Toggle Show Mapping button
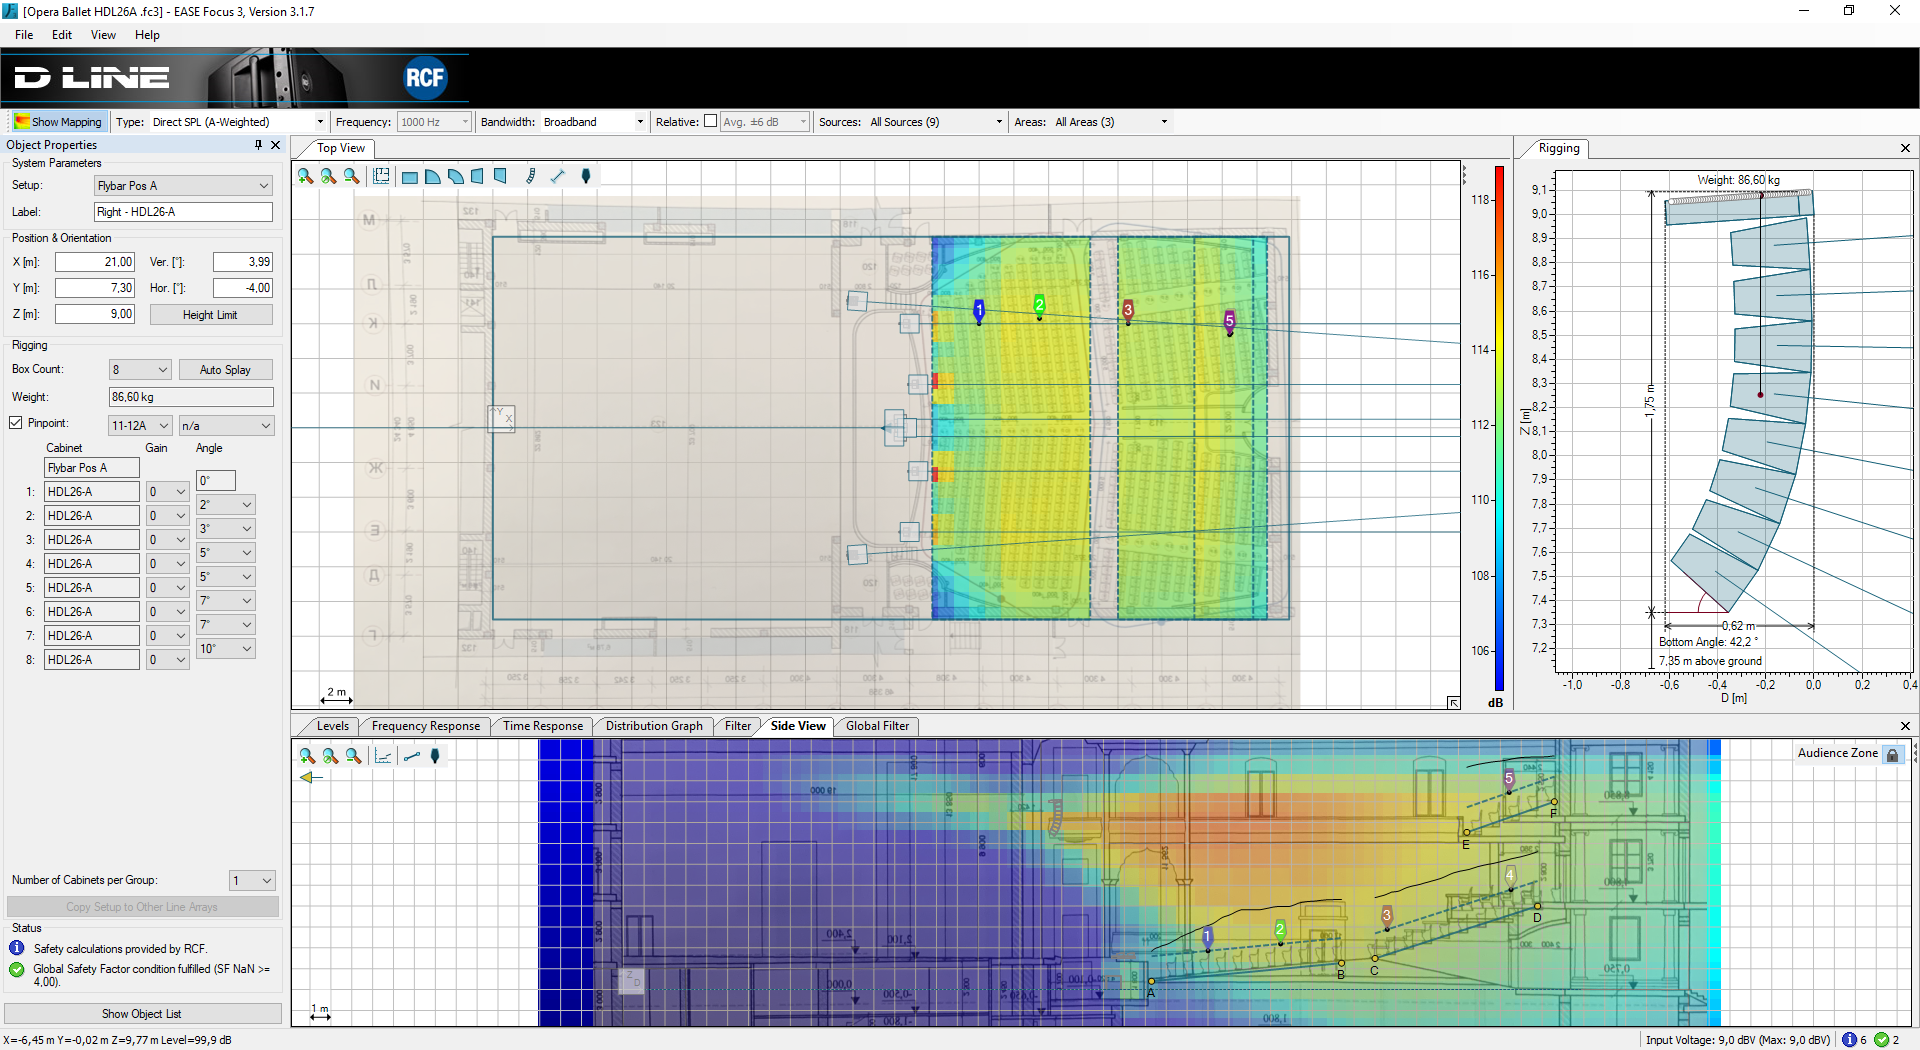Image resolution: width=1920 pixels, height=1050 pixels. tap(58, 122)
